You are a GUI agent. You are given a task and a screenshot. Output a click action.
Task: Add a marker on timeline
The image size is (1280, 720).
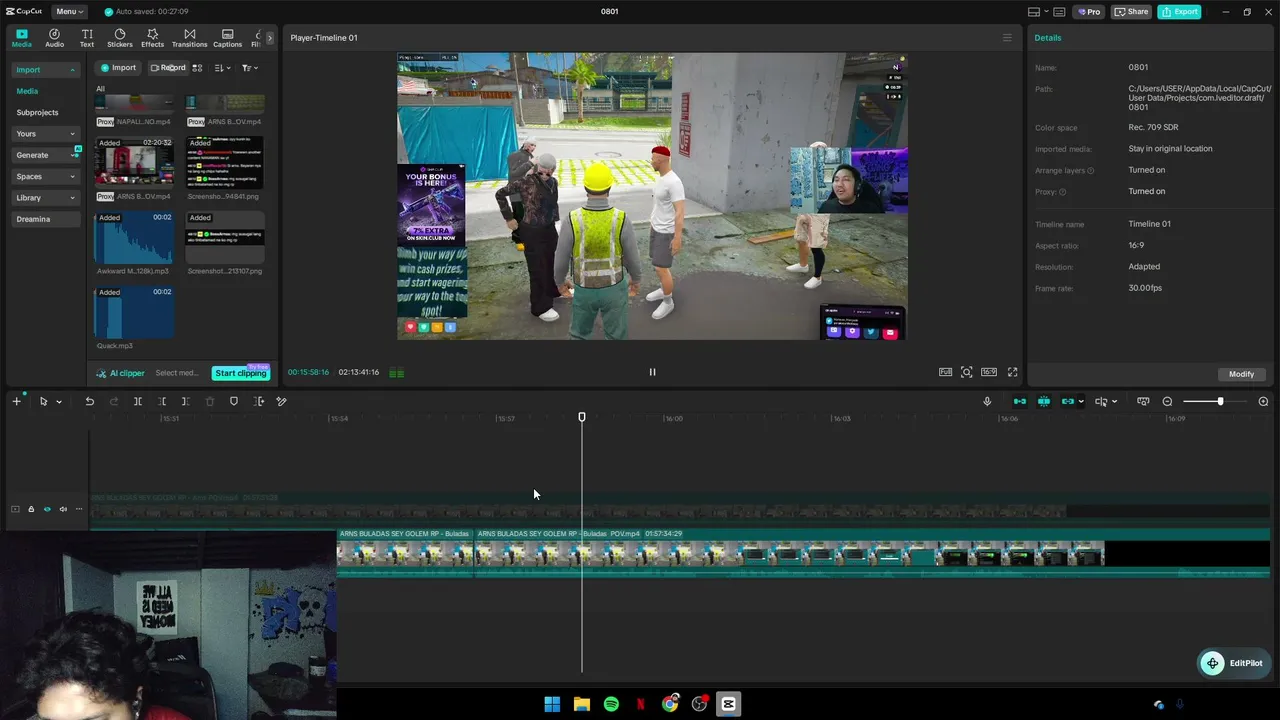[x=234, y=401]
